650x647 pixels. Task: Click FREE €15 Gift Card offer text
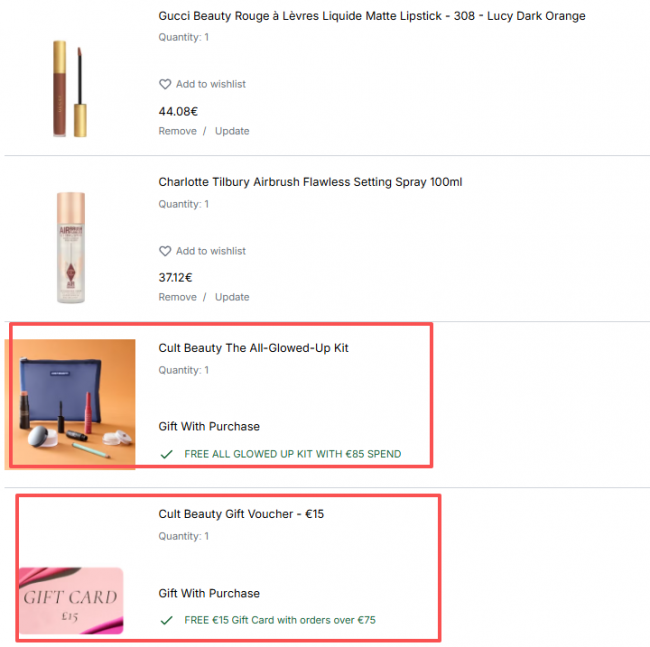[280, 620]
